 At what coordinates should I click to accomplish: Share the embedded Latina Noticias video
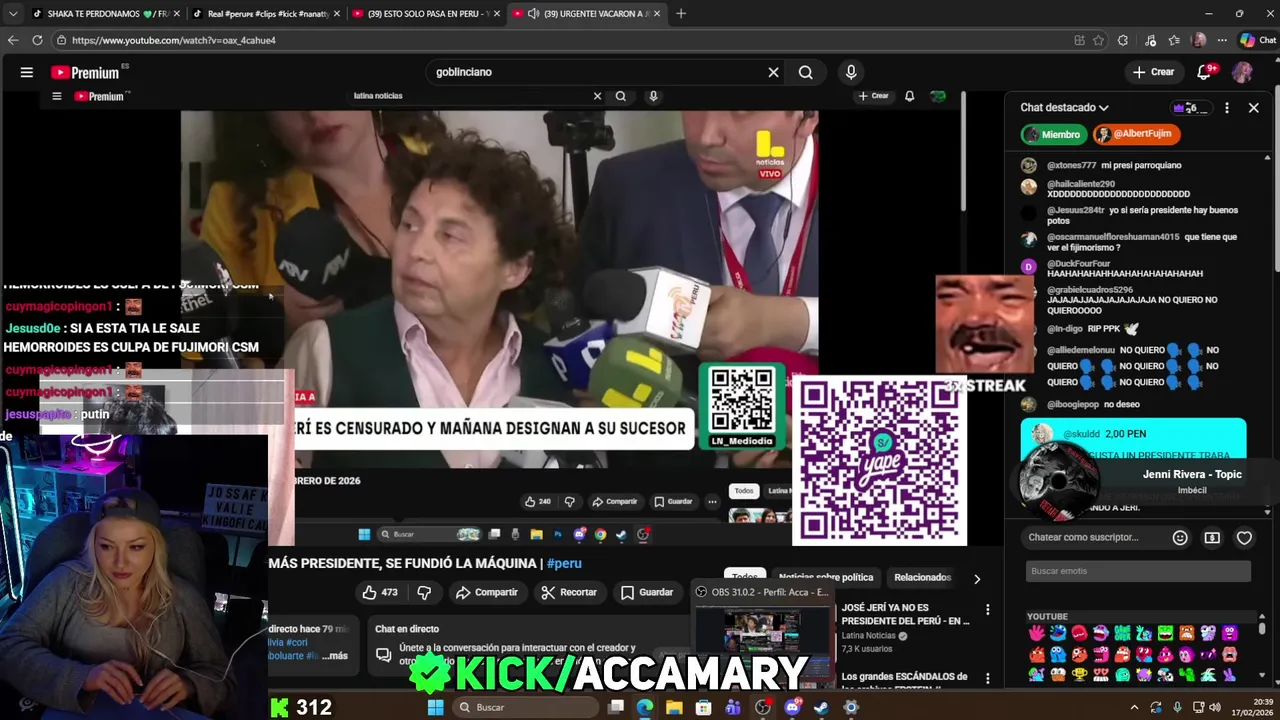(614, 501)
